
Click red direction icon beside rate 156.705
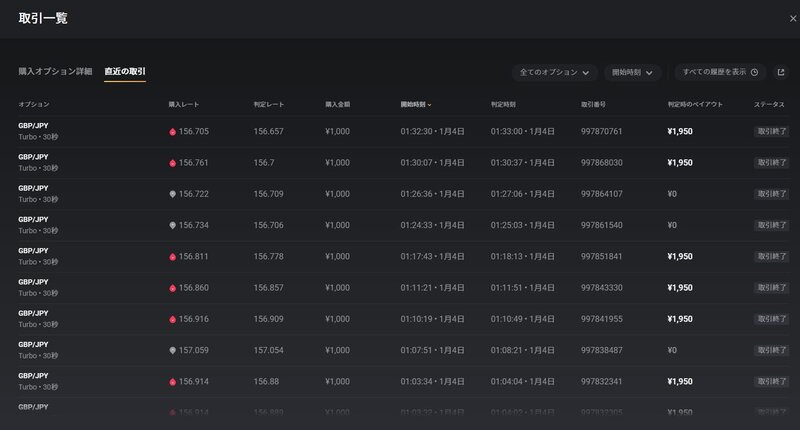click(172, 131)
